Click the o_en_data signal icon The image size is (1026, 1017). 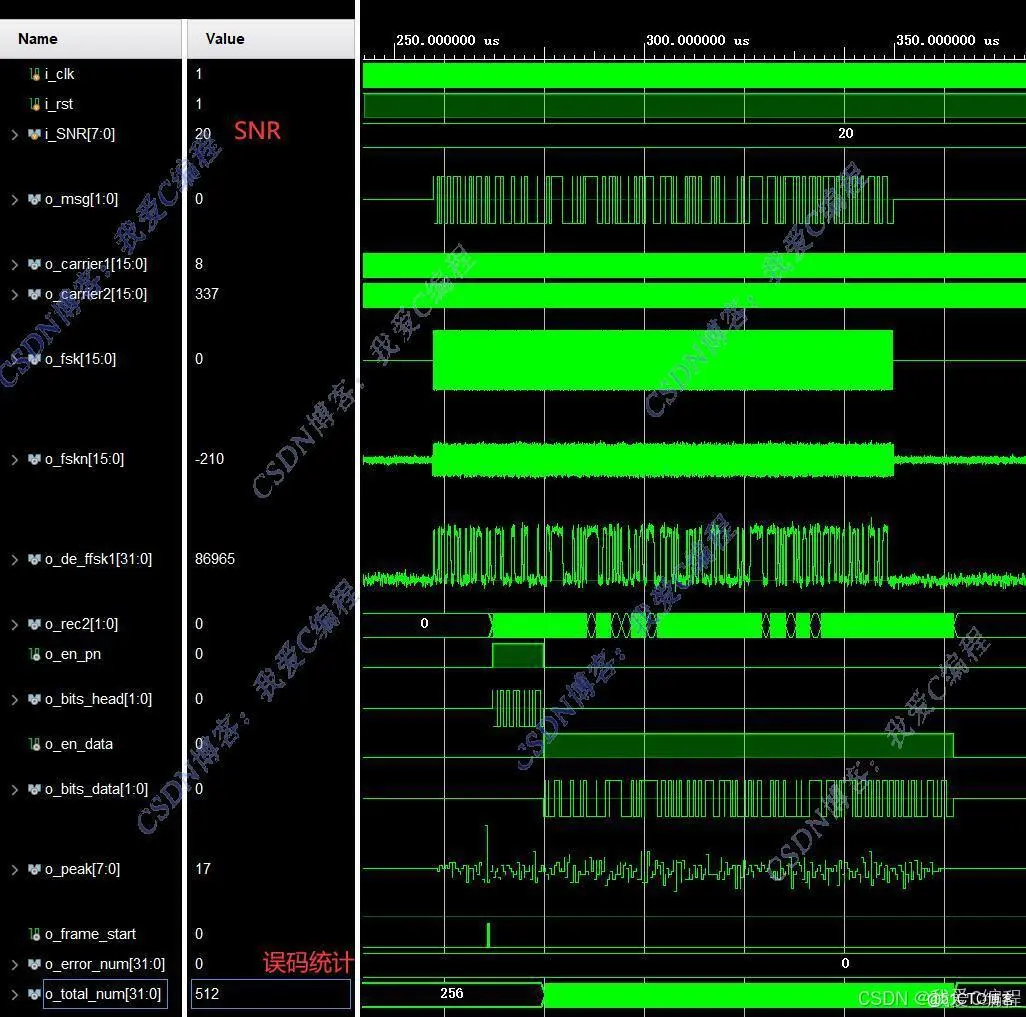point(35,745)
